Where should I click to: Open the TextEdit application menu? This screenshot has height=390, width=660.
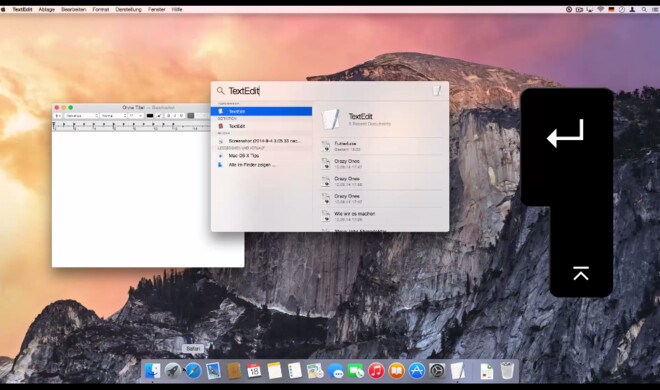click(x=22, y=9)
